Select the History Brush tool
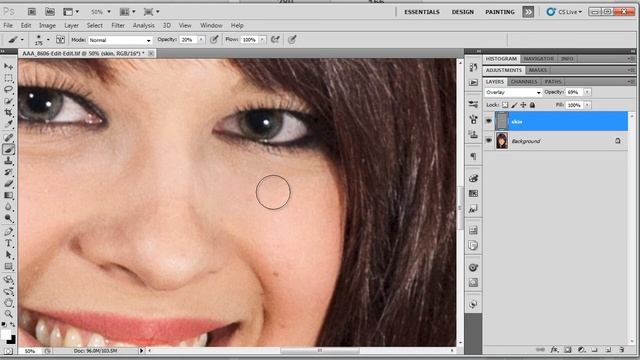 pos(8,172)
